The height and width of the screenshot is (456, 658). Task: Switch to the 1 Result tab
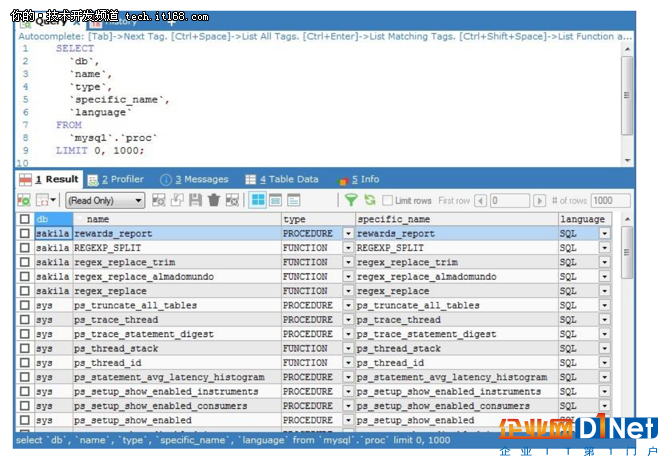(x=49, y=179)
